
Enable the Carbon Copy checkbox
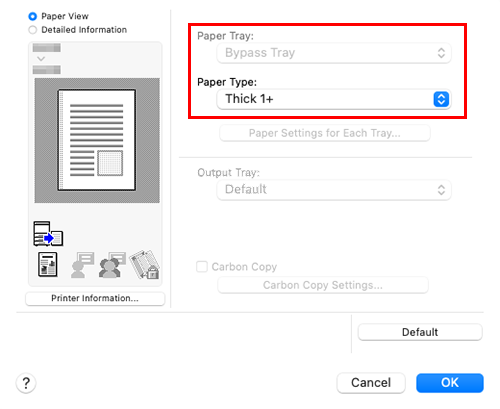pyautogui.click(x=202, y=267)
